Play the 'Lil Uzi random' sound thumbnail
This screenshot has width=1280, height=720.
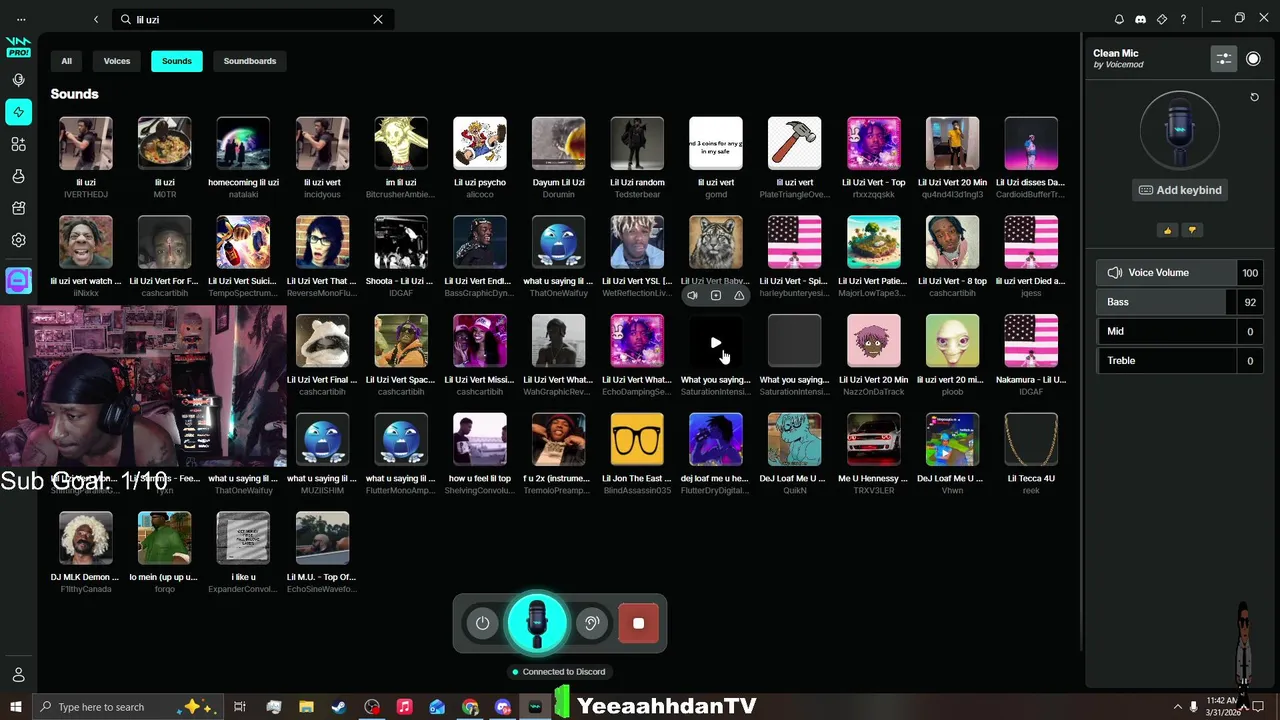pyautogui.click(x=637, y=144)
